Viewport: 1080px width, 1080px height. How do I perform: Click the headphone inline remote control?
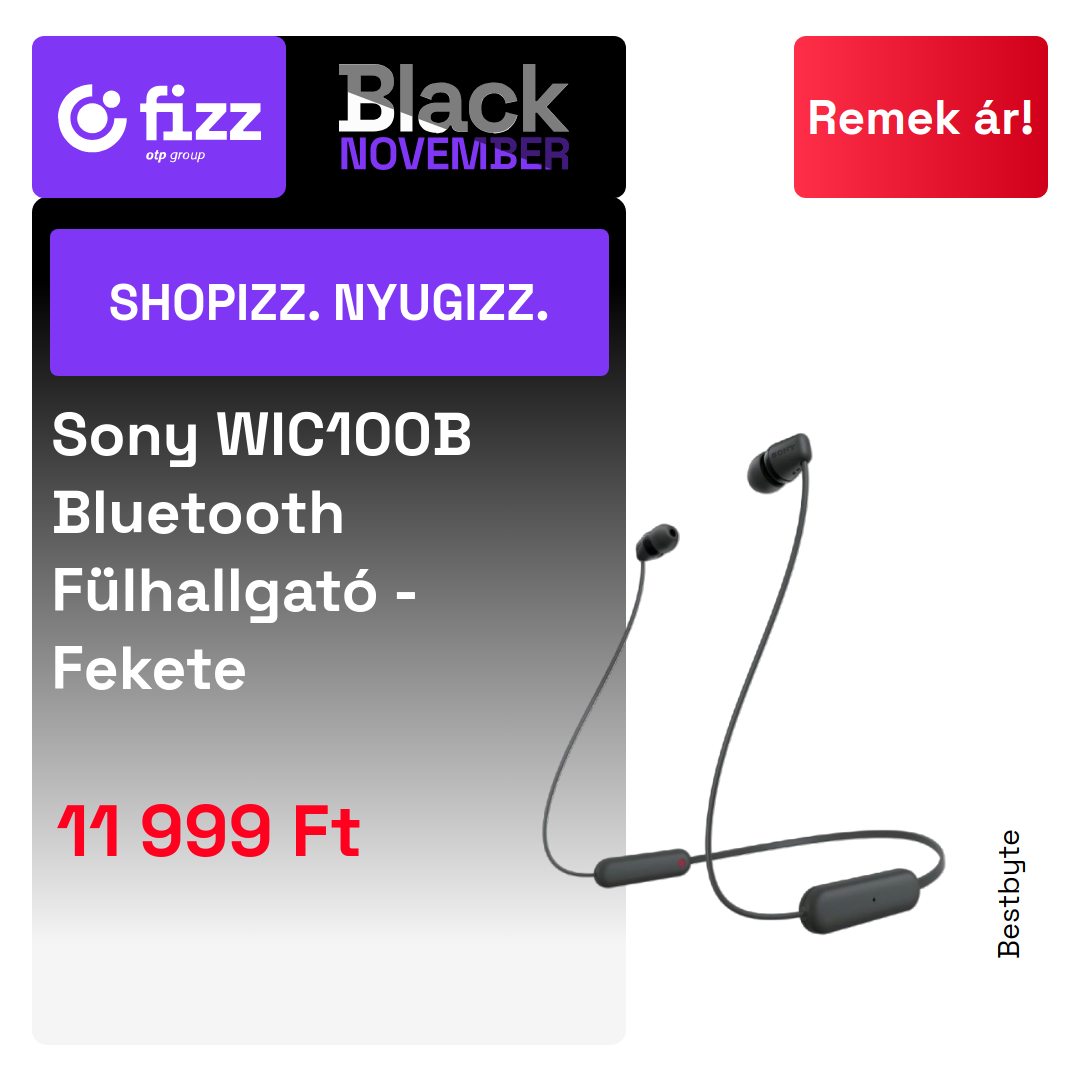pos(642,868)
